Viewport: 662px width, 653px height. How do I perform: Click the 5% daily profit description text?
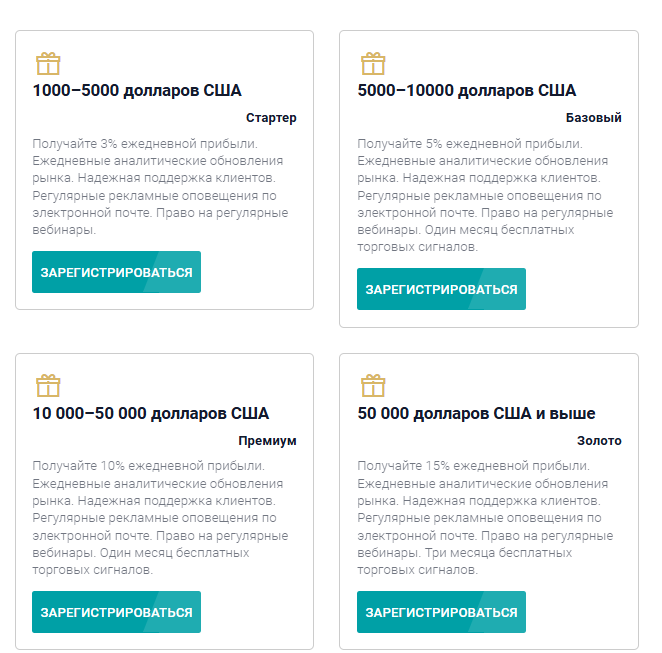486,195
